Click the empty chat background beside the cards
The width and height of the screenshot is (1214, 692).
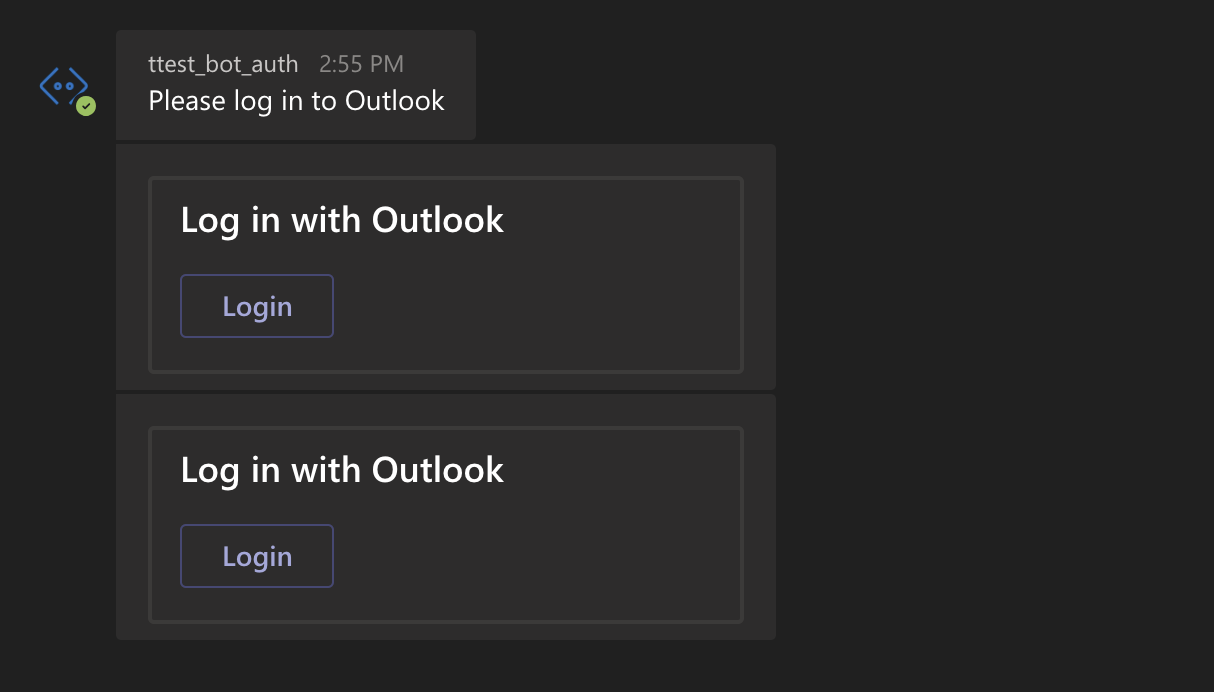click(x=990, y=400)
